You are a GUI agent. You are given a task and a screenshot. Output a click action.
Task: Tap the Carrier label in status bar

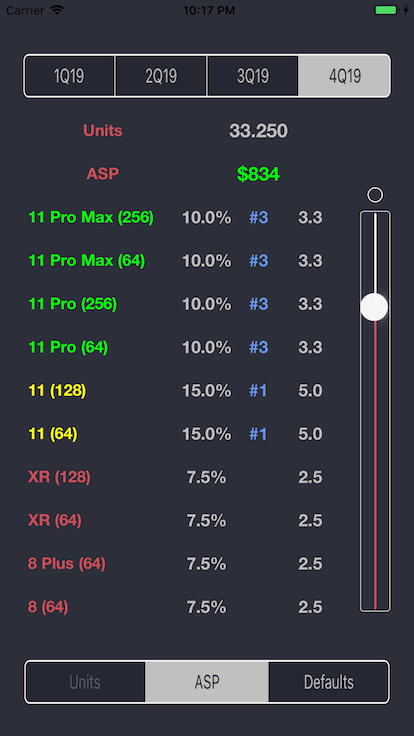[26, 10]
